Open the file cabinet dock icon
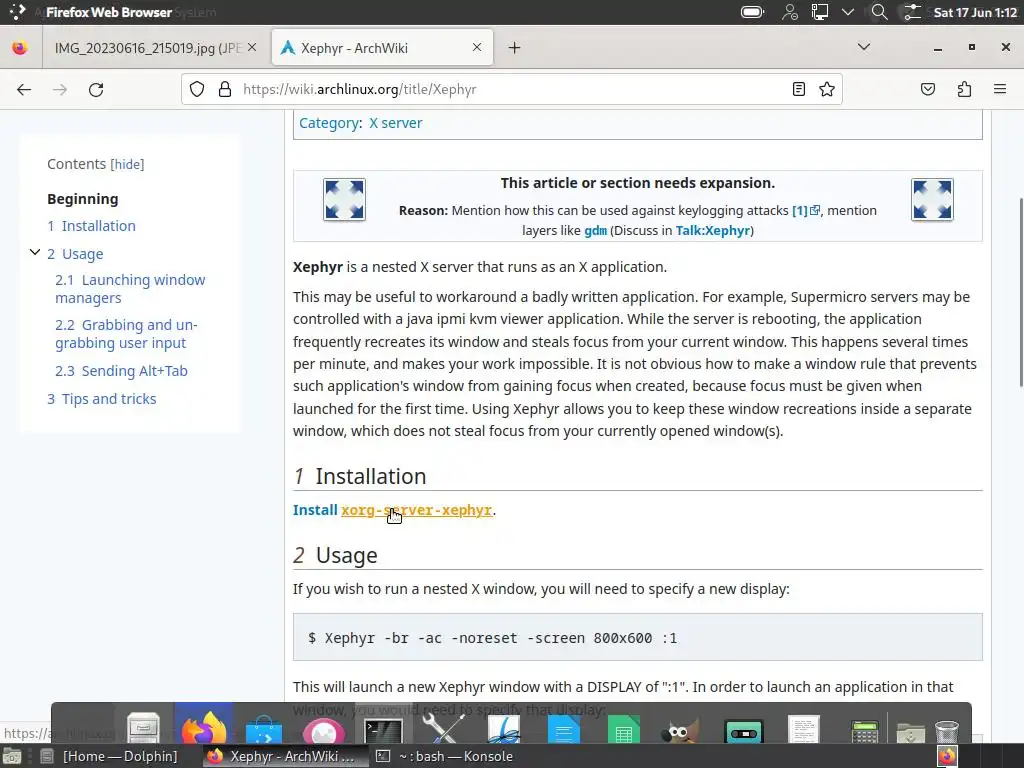 (144, 727)
